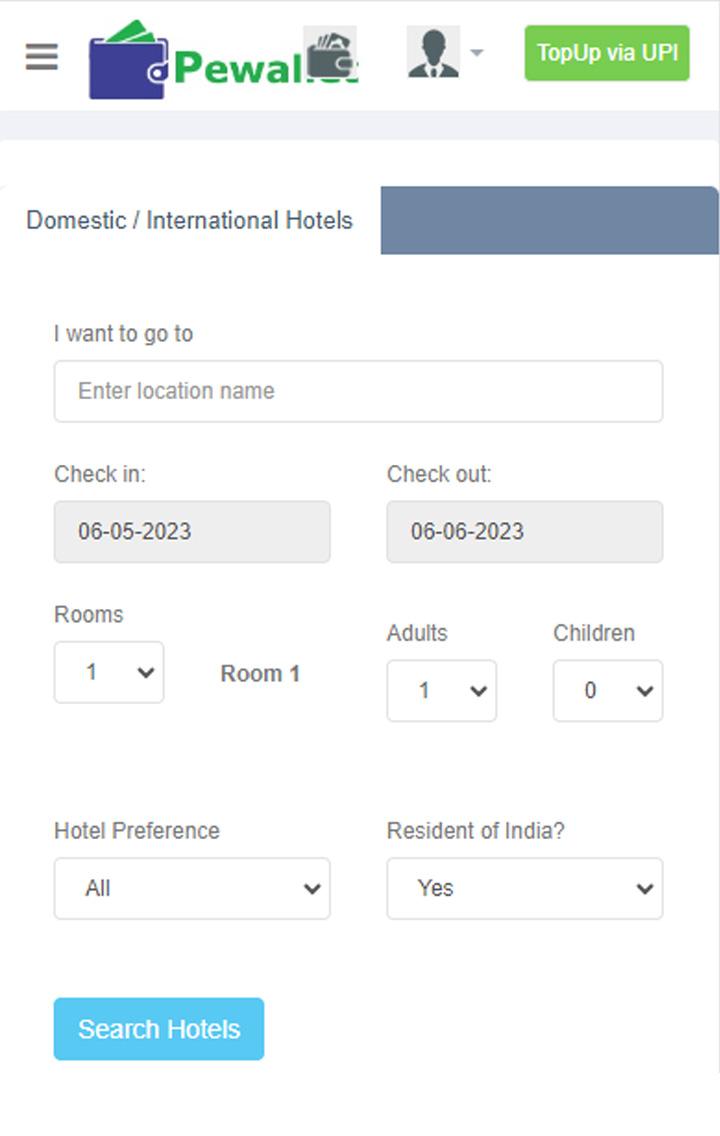Screen dimensions: 720x1136
Task: Click the Room 1 label
Action: tap(260, 674)
